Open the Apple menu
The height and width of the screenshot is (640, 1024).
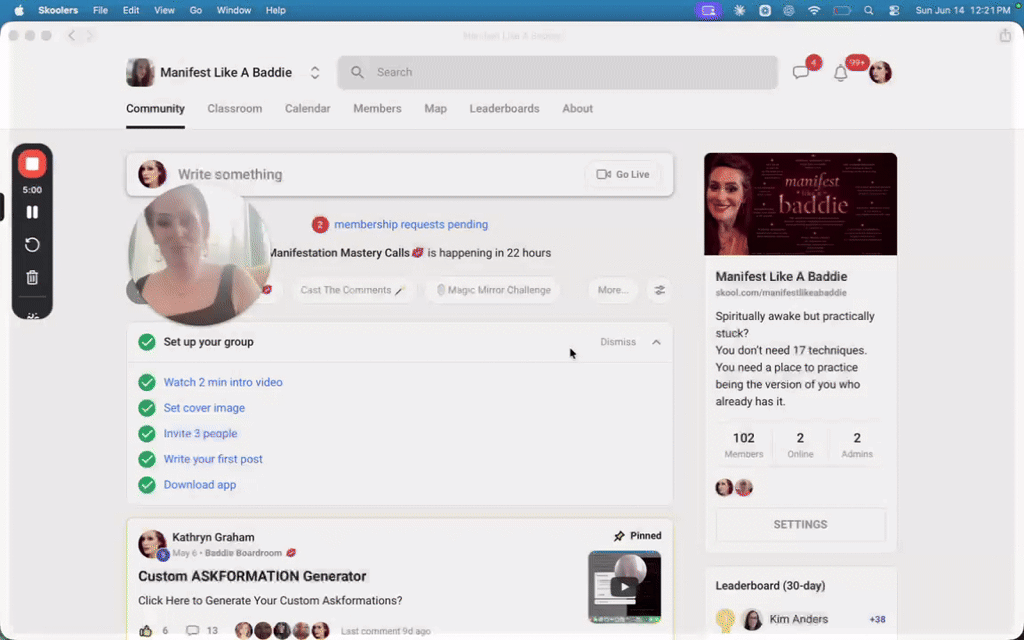(19, 10)
